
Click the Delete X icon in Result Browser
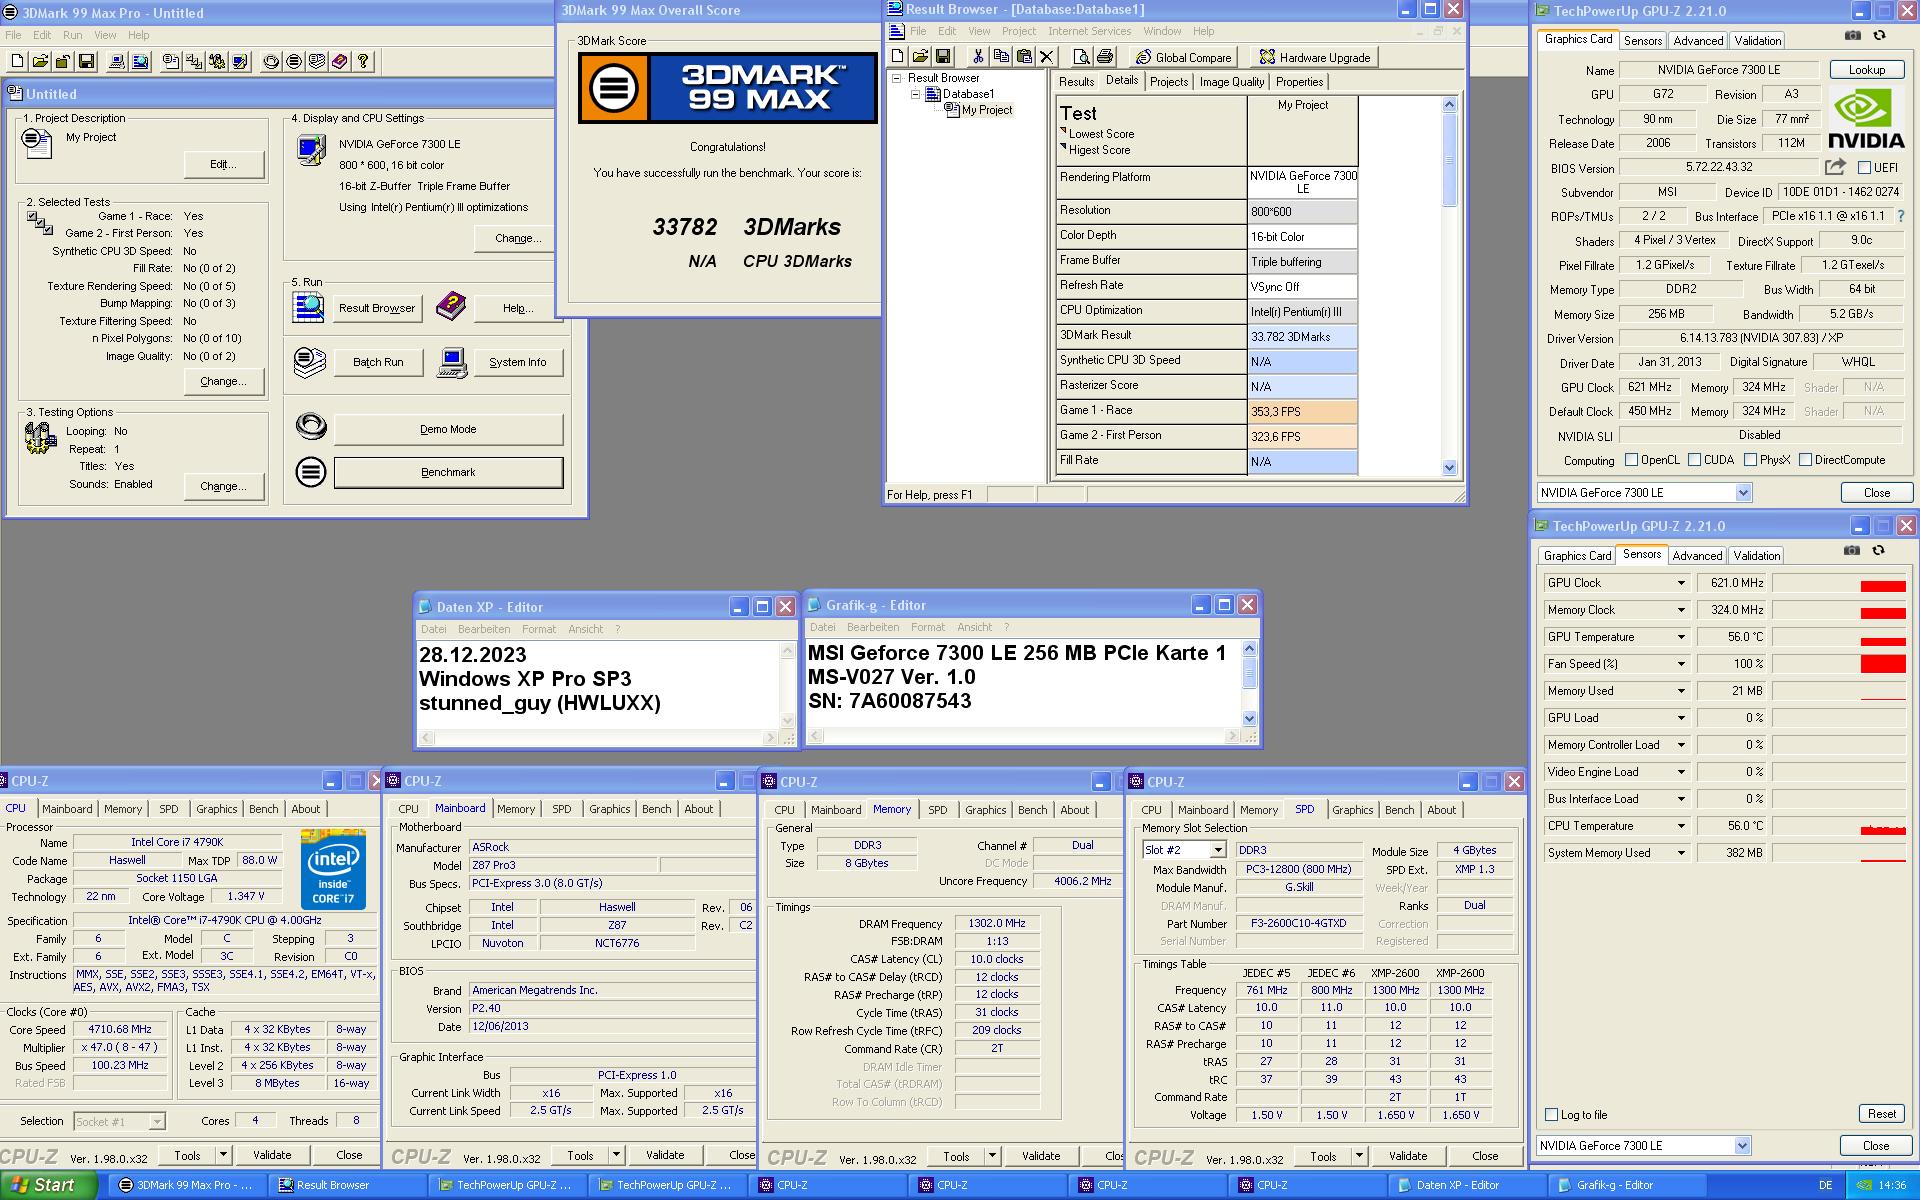coord(1047,57)
